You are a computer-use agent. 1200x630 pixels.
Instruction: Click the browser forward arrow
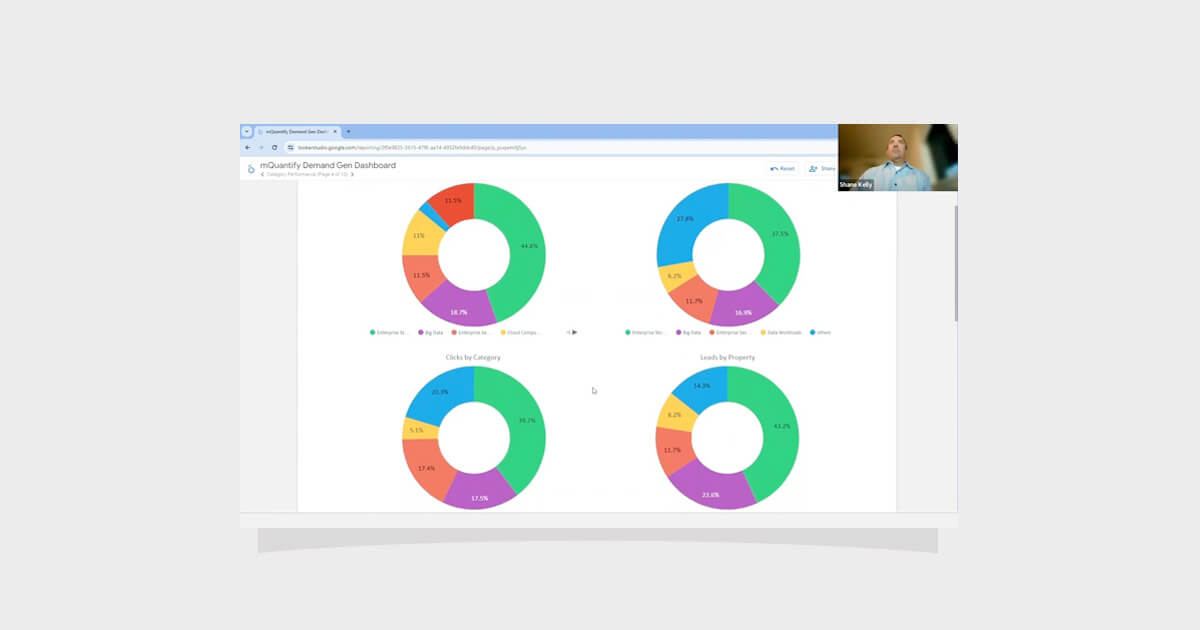click(x=261, y=147)
